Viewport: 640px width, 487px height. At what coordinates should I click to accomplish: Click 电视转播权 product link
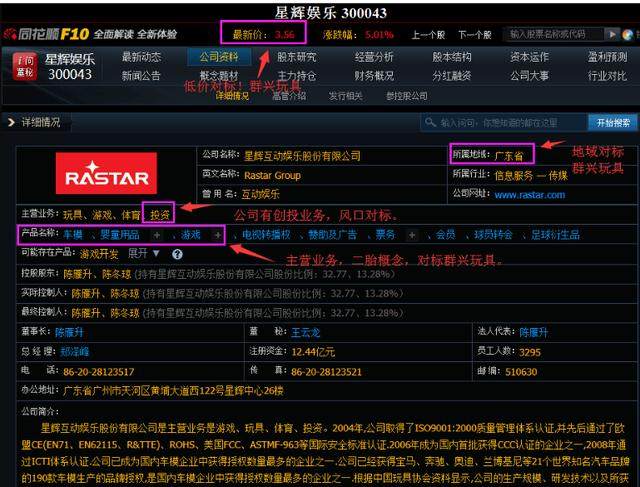pyautogui.click(x=266, y=235)
